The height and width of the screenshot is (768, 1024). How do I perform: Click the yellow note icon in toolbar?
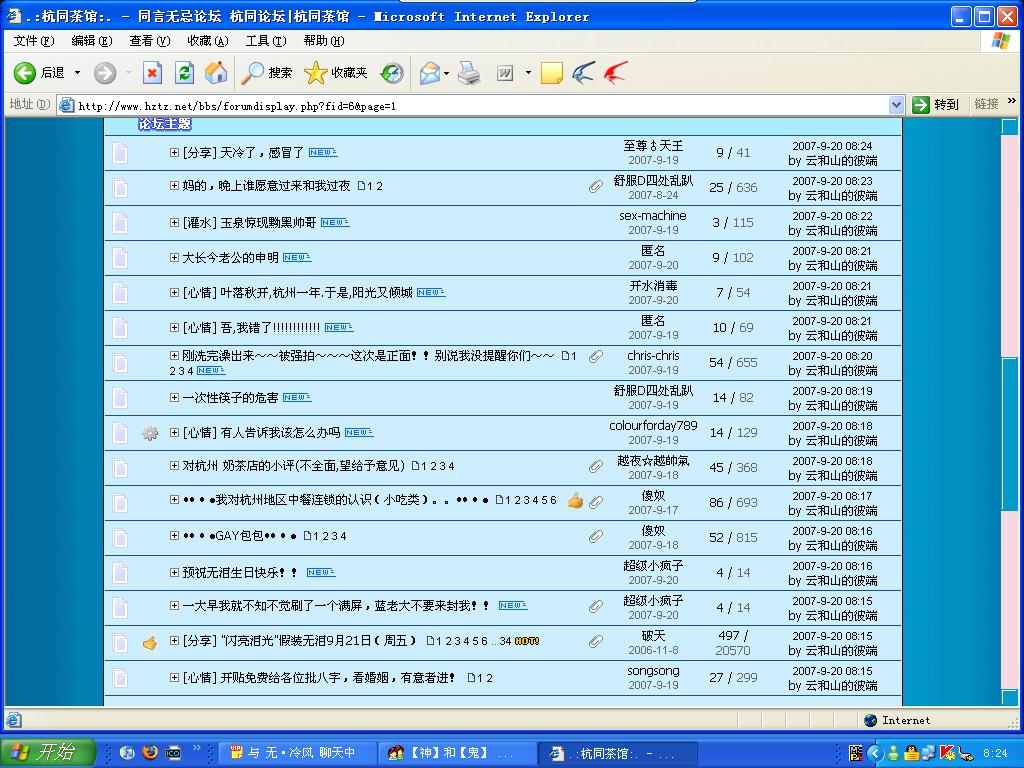point(552,73)
